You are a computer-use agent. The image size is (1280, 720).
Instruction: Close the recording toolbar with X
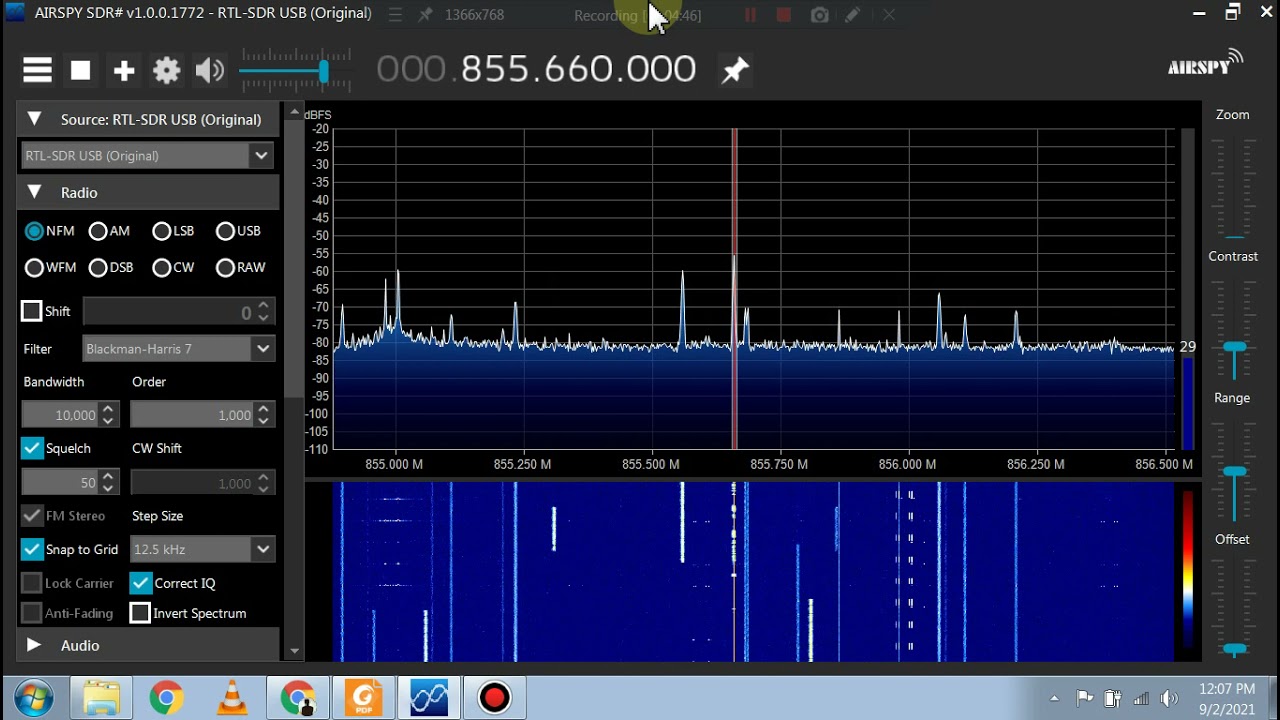[x=888, y=15]
